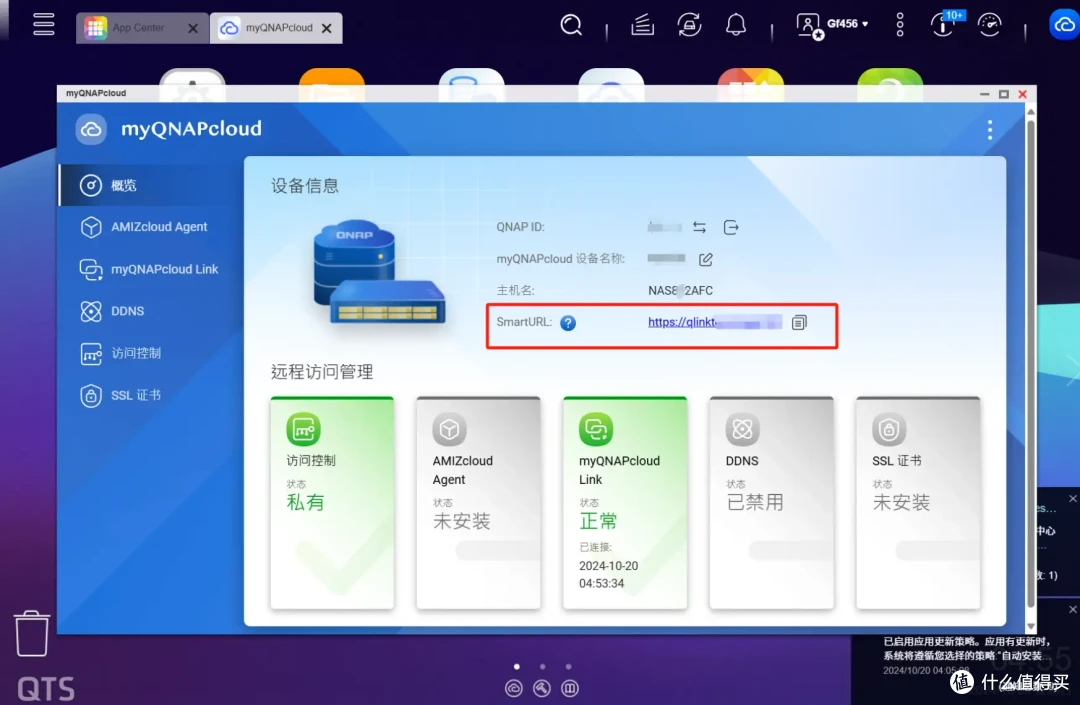Open myQNAPcloud Link in the sidebar

(148, 269)
